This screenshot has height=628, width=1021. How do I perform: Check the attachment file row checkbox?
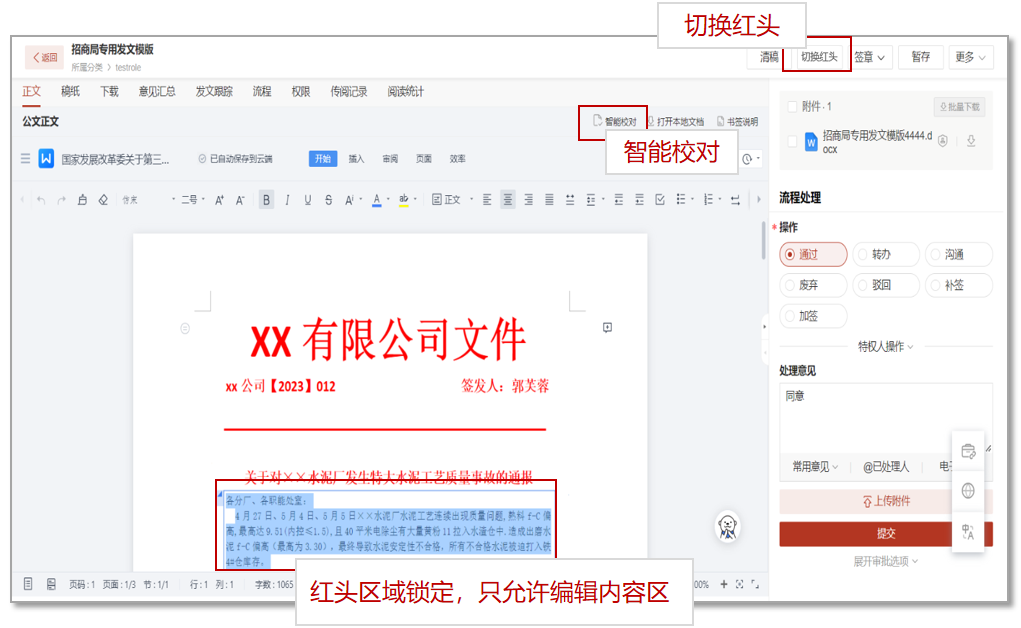pos(792,141)
